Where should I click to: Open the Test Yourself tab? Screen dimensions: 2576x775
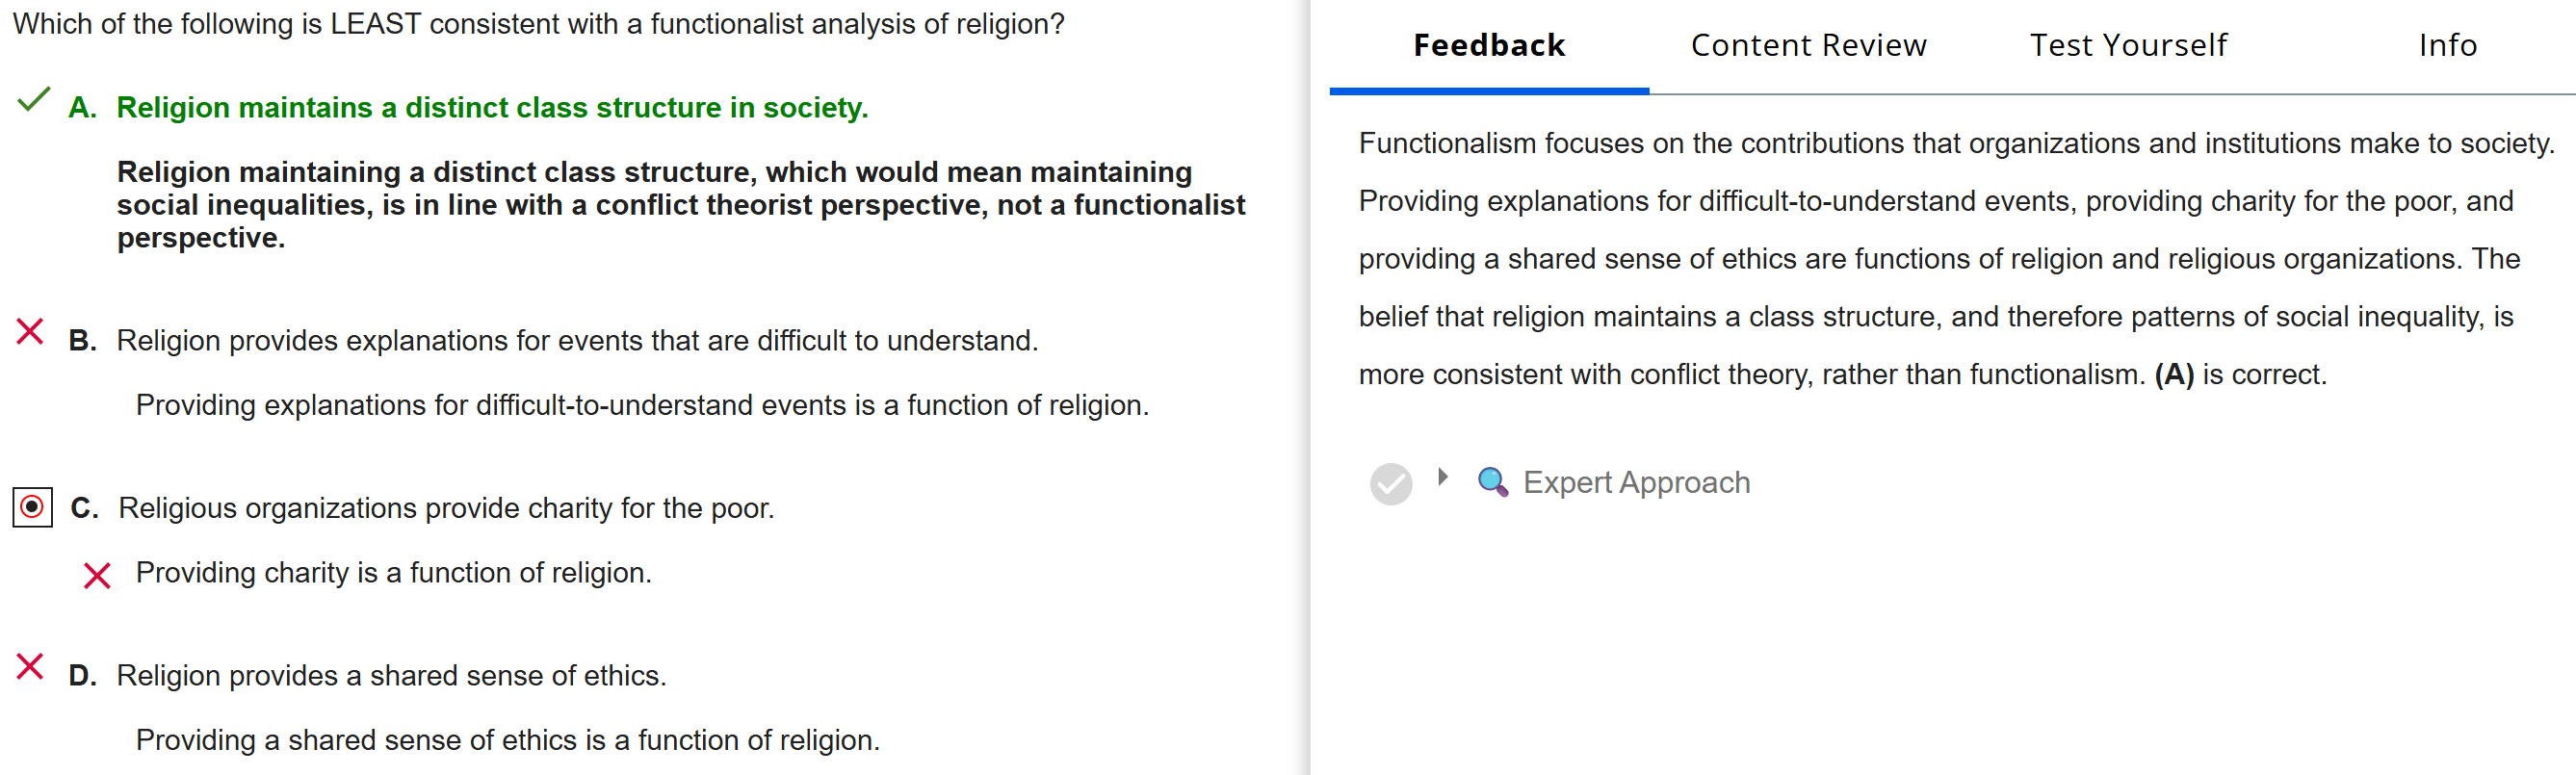click(2128, 46)
